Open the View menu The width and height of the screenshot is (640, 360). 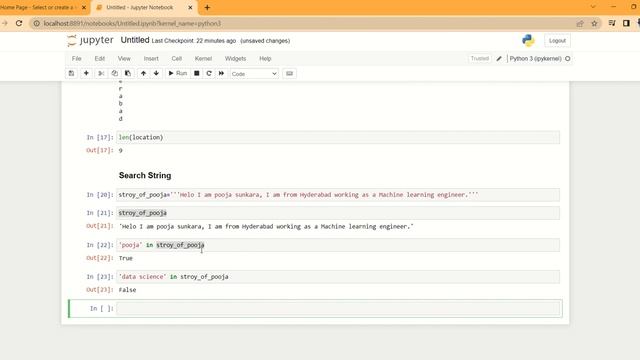coord(124,59)
